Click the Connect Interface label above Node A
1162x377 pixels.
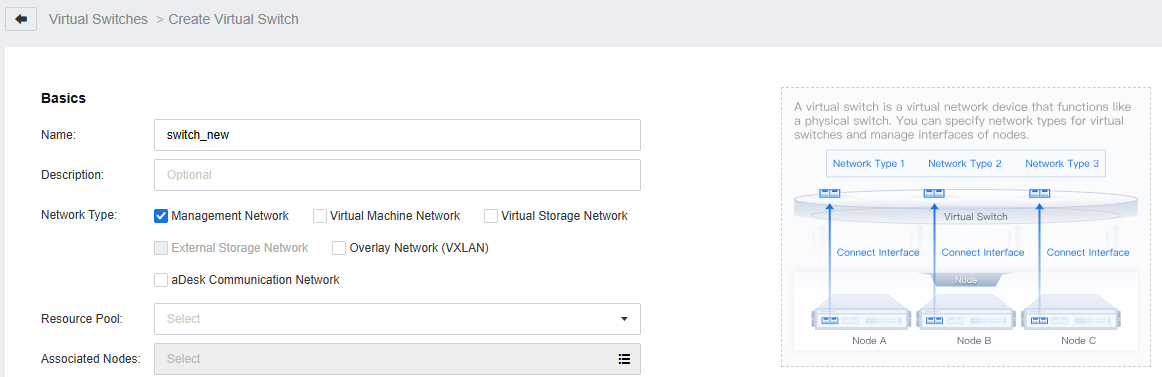878,253
